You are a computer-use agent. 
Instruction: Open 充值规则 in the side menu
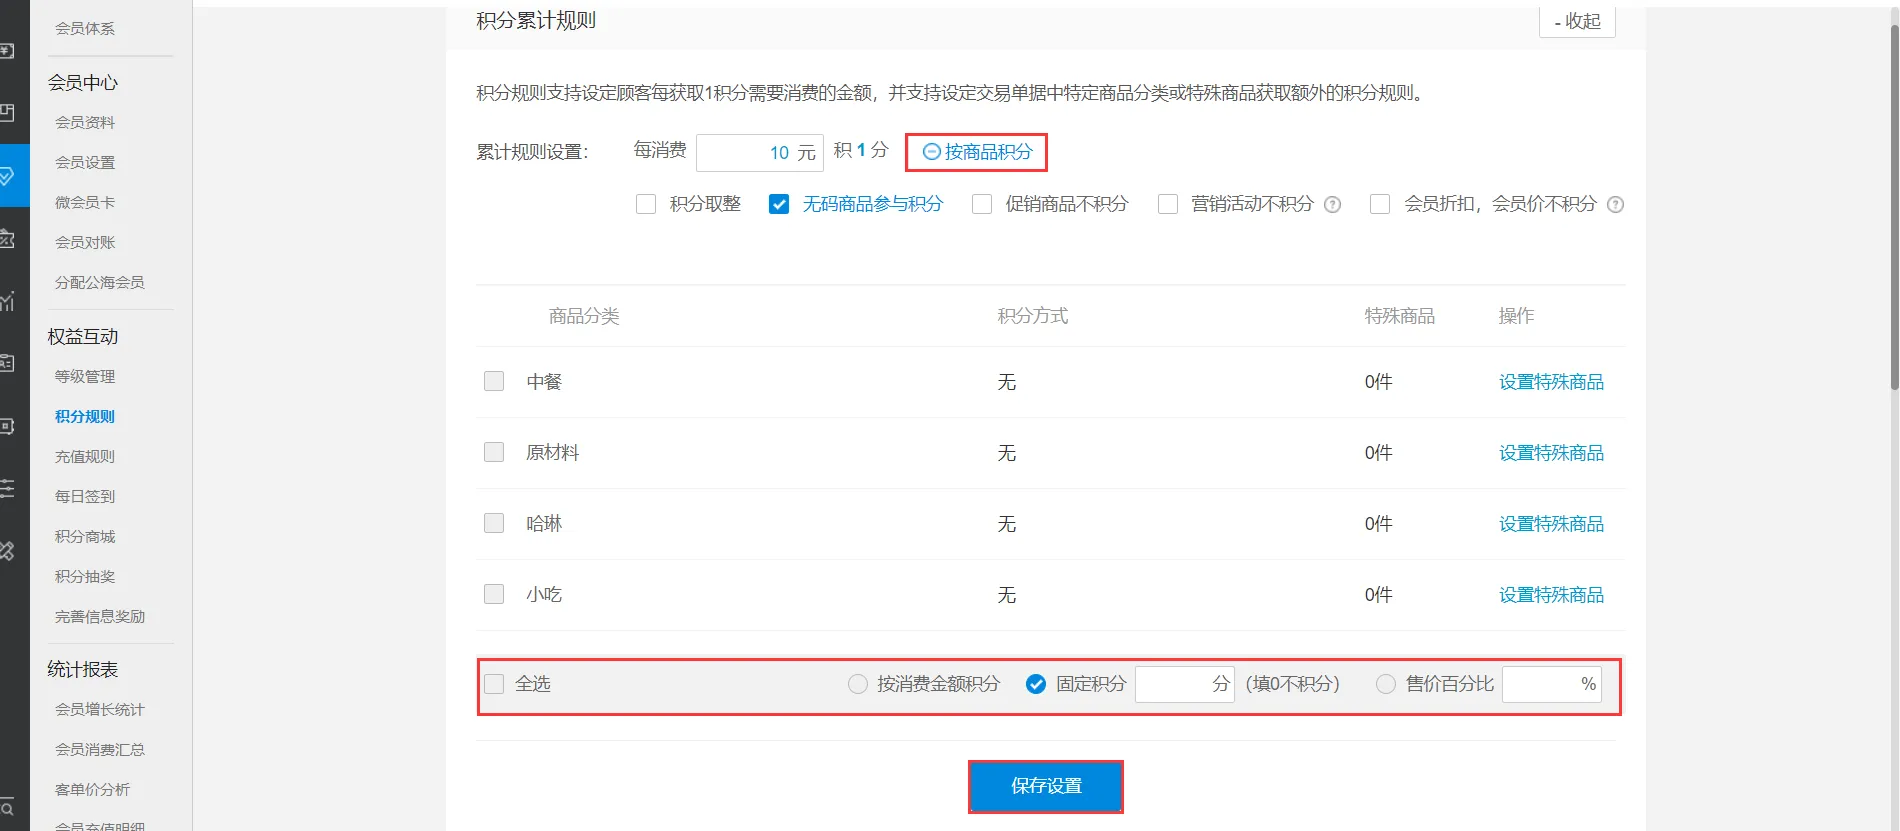[x=85, y=456]
